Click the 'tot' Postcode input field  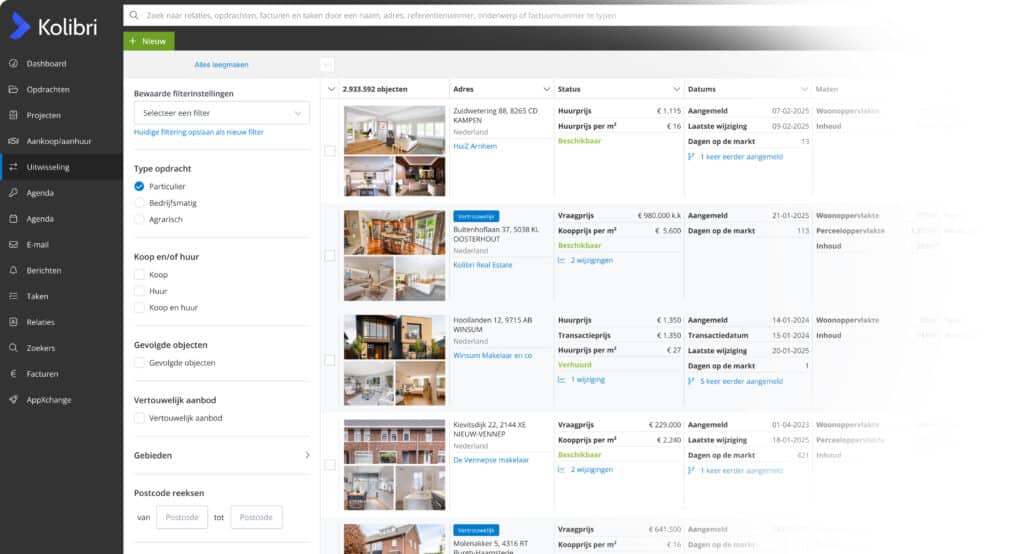(256, 517)
